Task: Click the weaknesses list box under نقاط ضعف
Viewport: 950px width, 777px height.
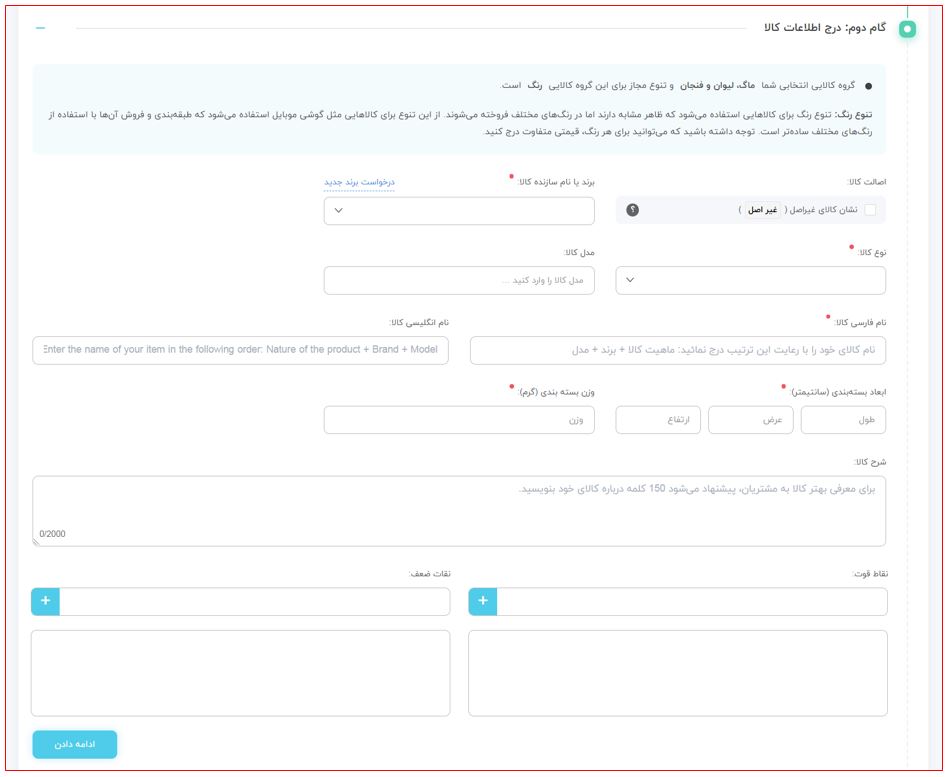Action: pos(241,673)
